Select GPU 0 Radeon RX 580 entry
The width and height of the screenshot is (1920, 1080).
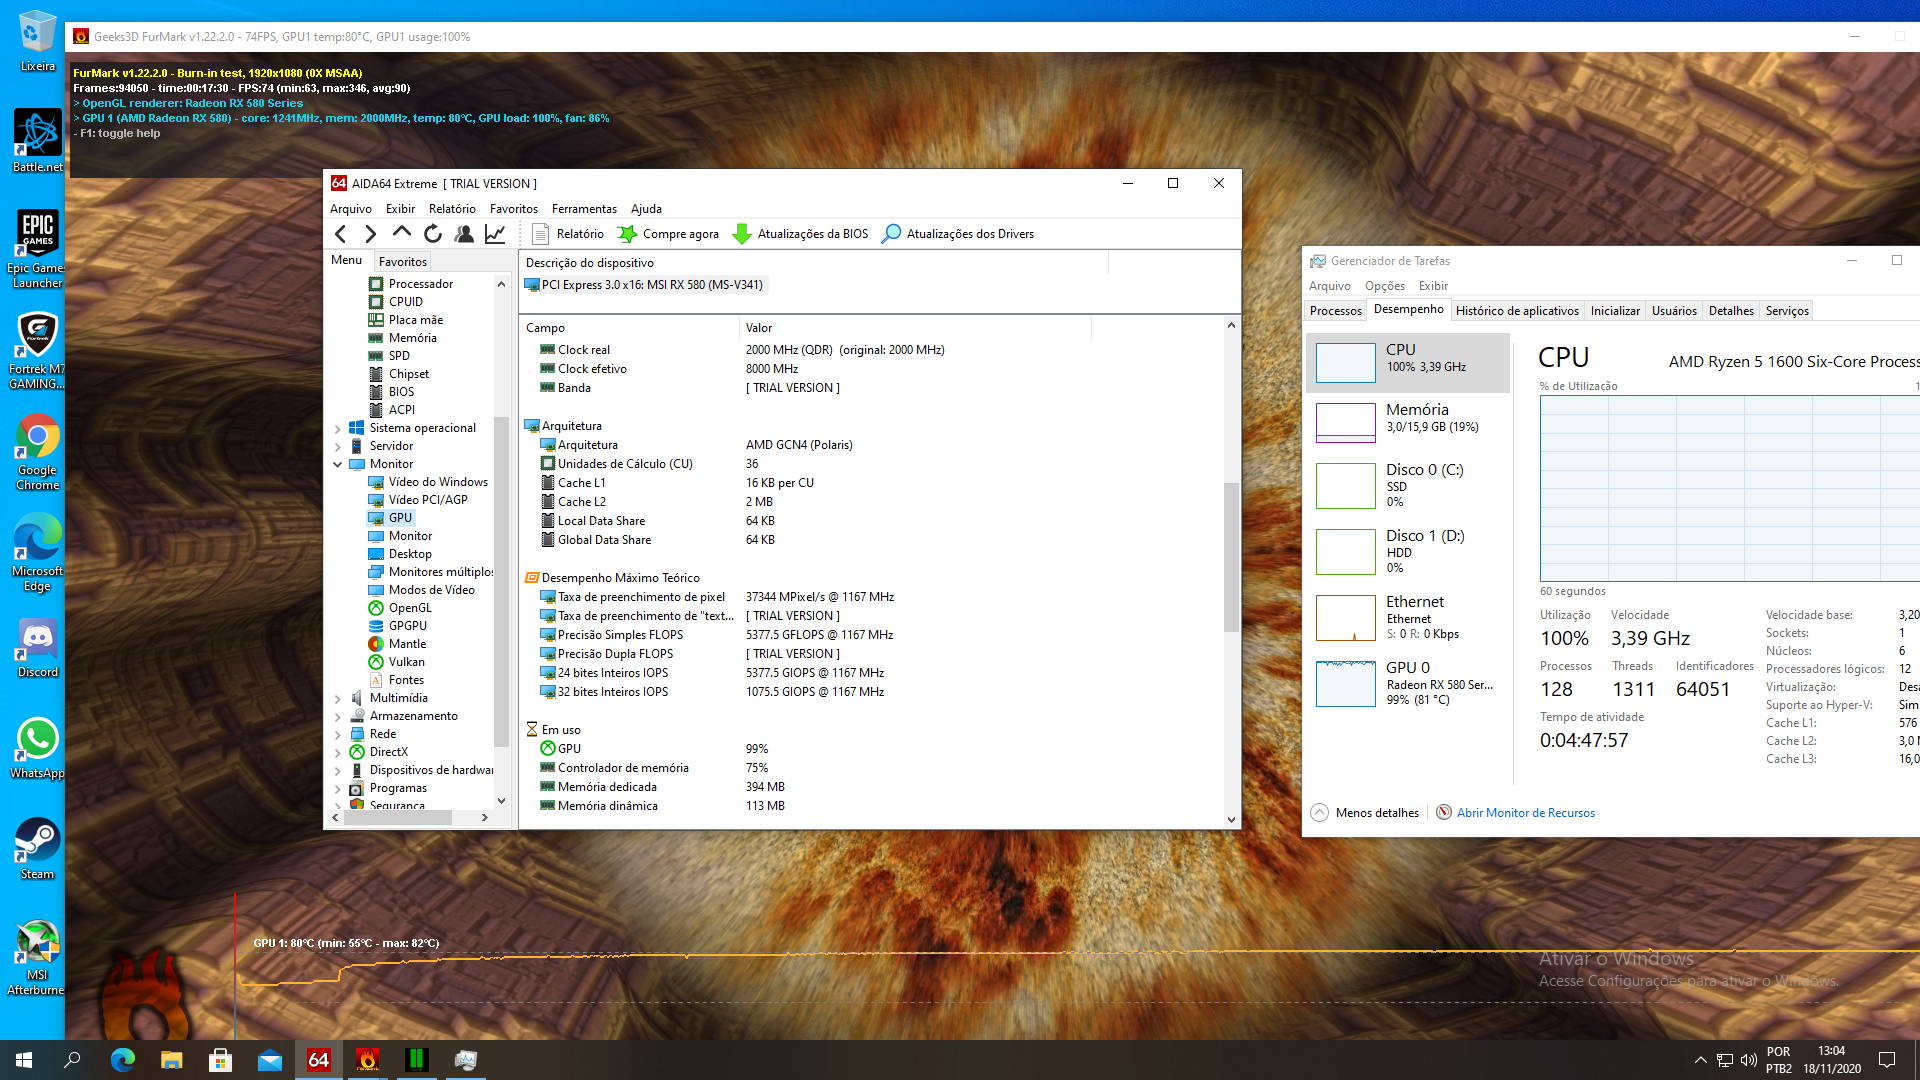point(1407,683)
